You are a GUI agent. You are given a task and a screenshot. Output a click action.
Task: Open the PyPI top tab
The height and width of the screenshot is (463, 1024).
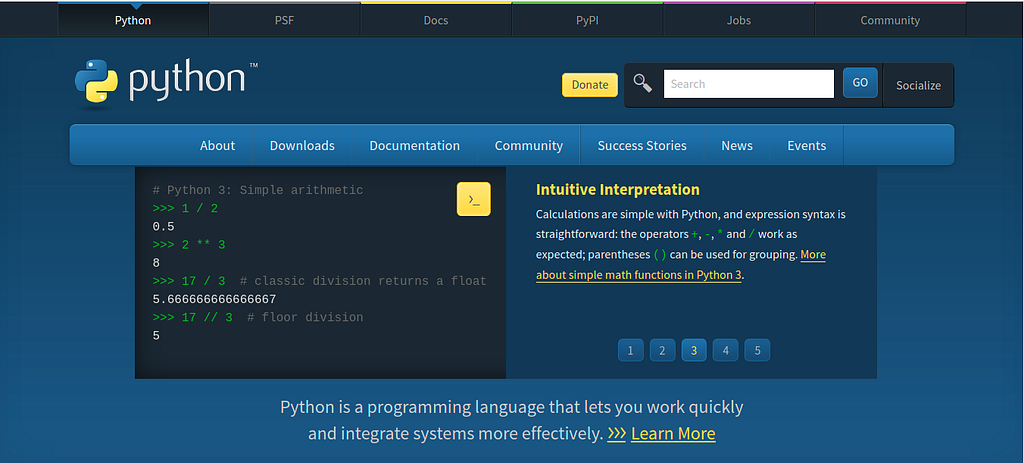587,20
